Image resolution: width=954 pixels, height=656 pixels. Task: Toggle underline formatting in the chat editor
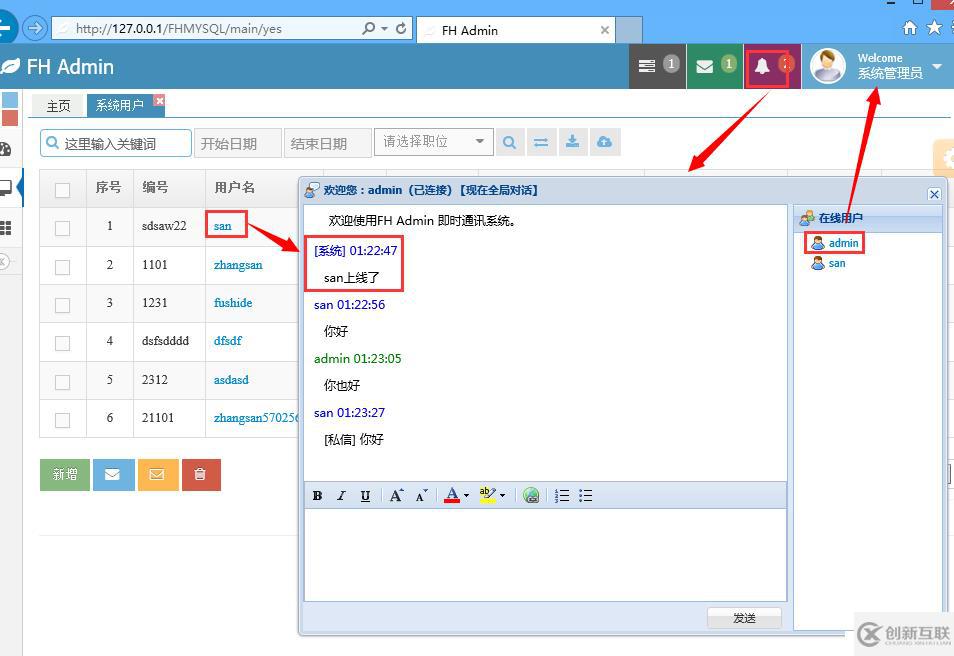pos(365,495)
